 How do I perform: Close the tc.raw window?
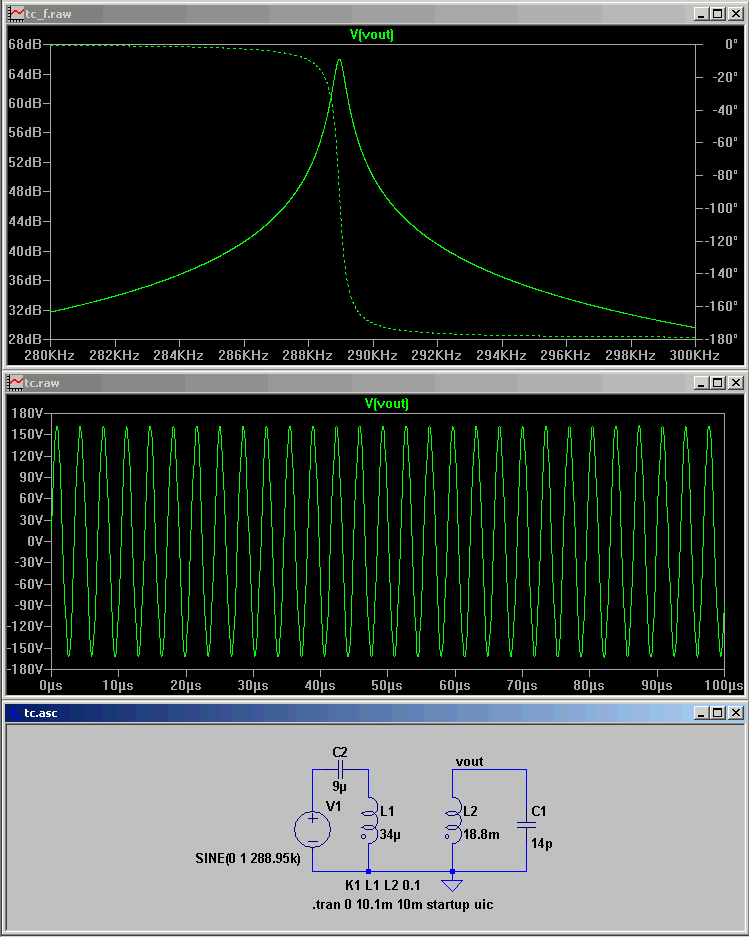pyautogui.click(x=736, y=382)
